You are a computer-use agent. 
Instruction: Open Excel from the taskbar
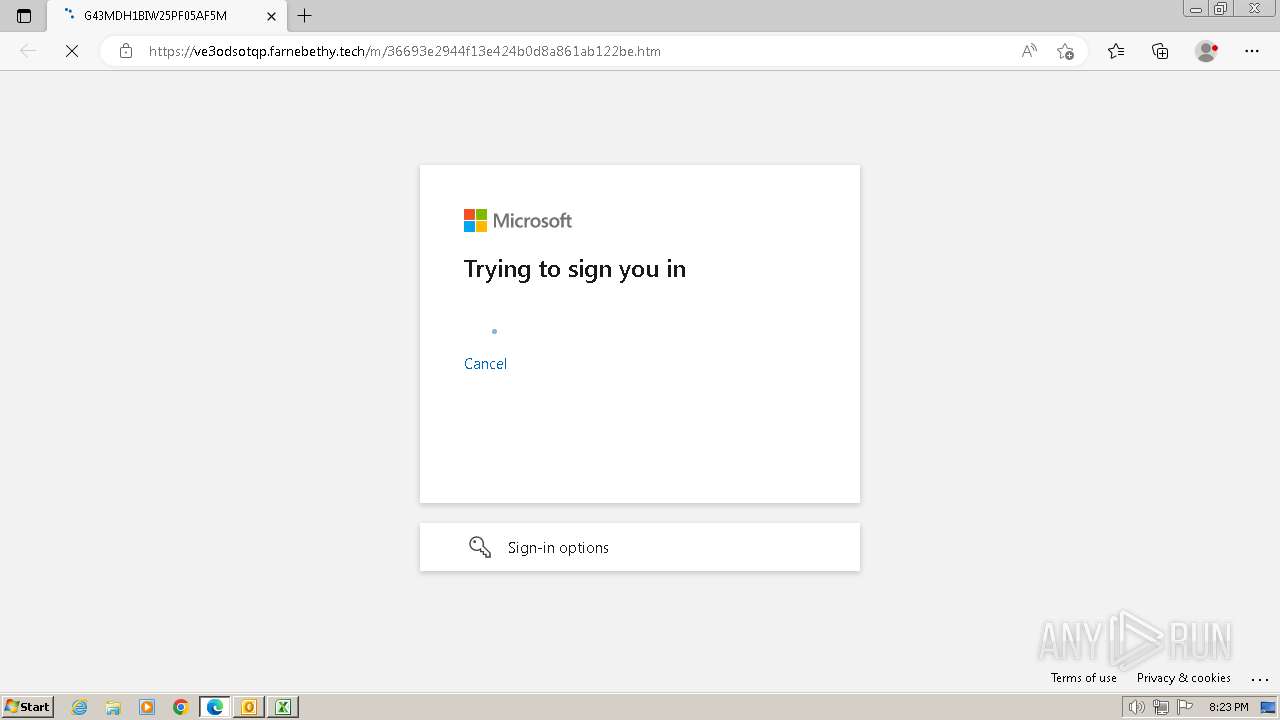click(283, 707)
